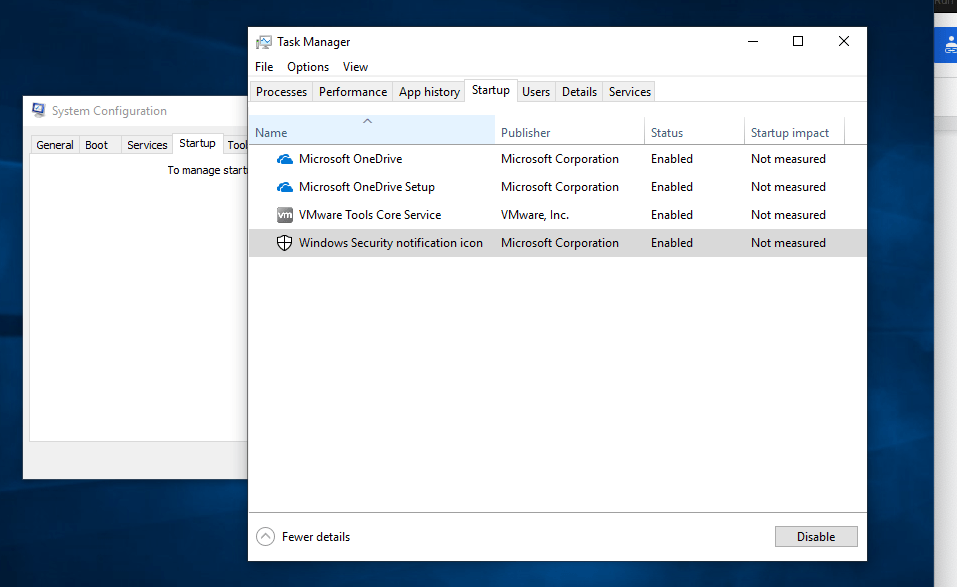Click Not measured for Microsoft OneDrive Setup

[789, 187]
